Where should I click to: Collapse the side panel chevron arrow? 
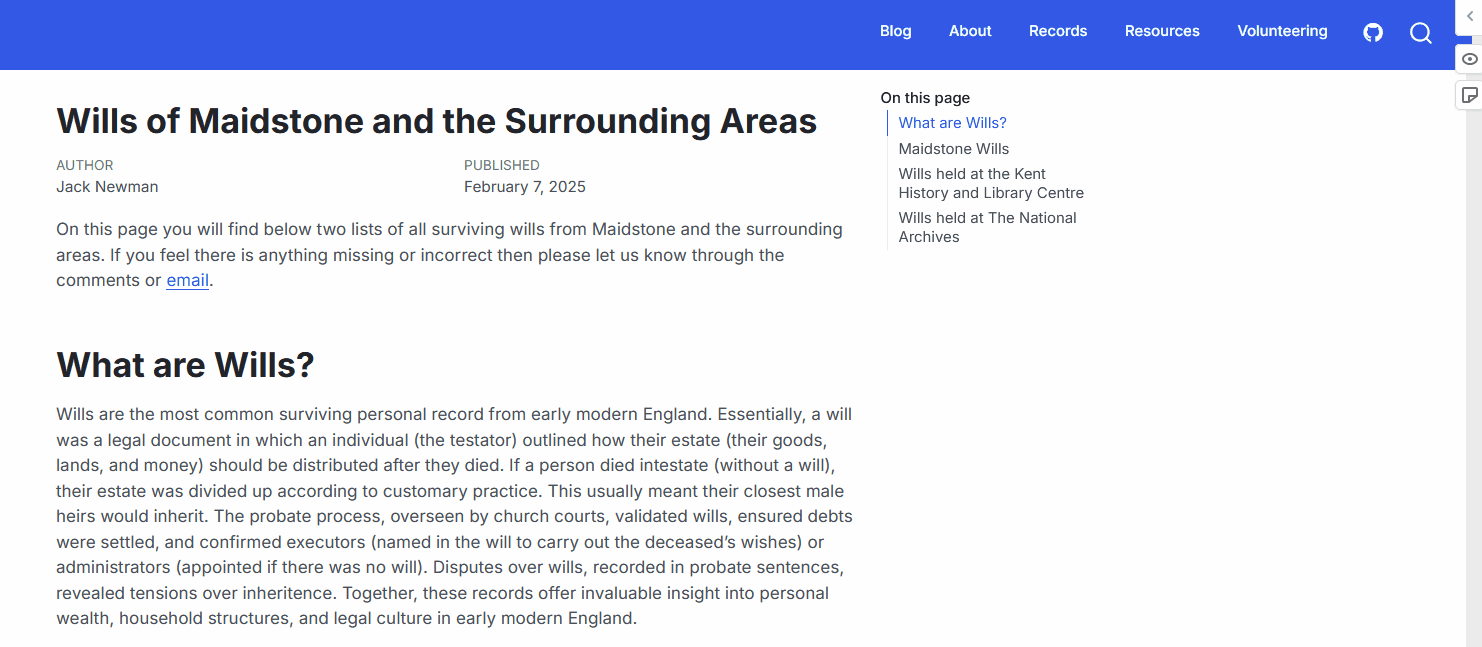click(1469, 16)
